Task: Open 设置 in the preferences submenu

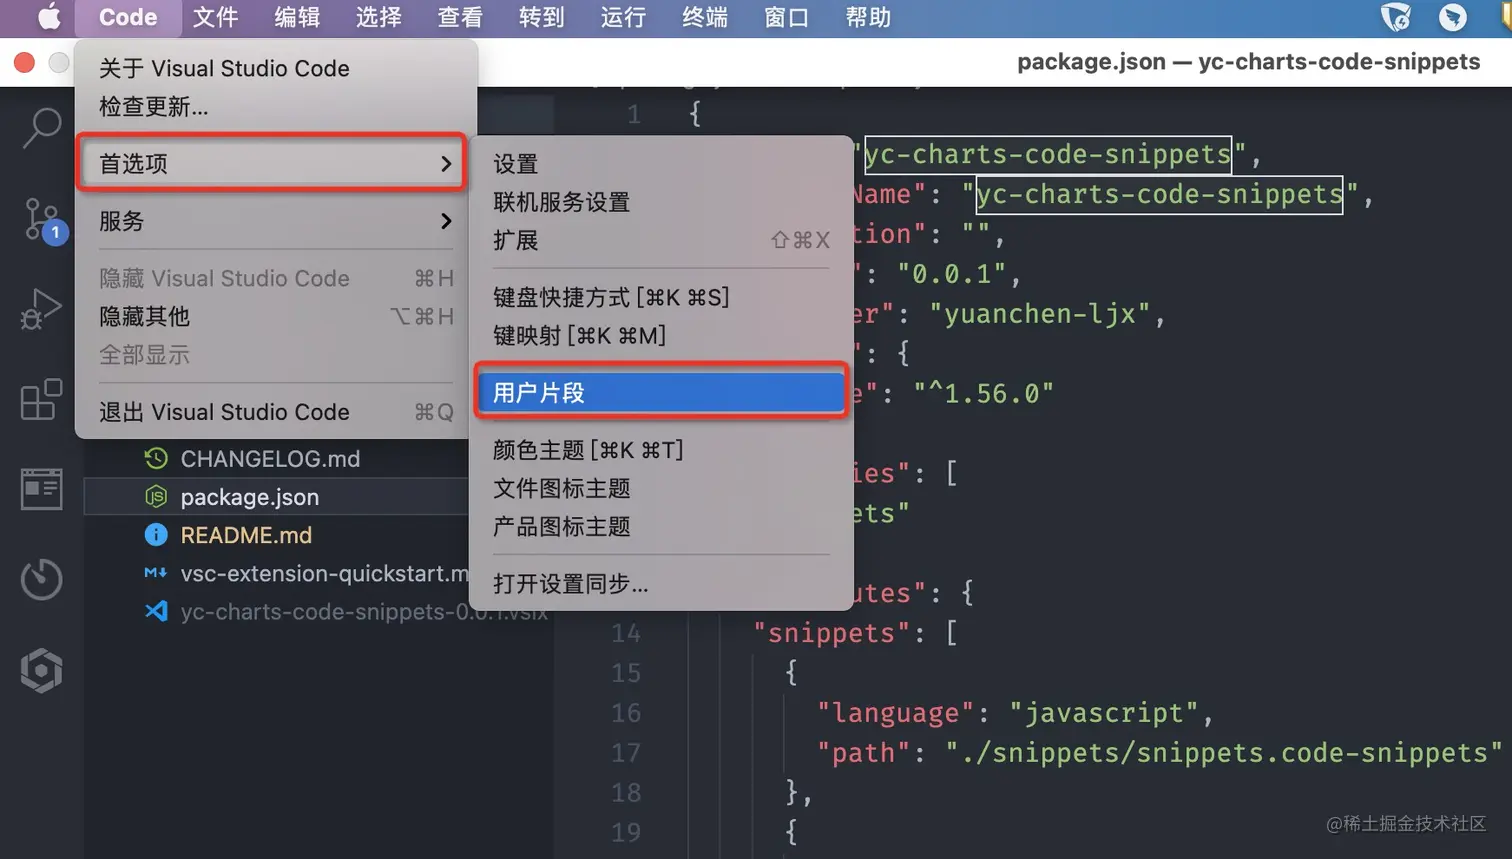Action: [661, 164]
